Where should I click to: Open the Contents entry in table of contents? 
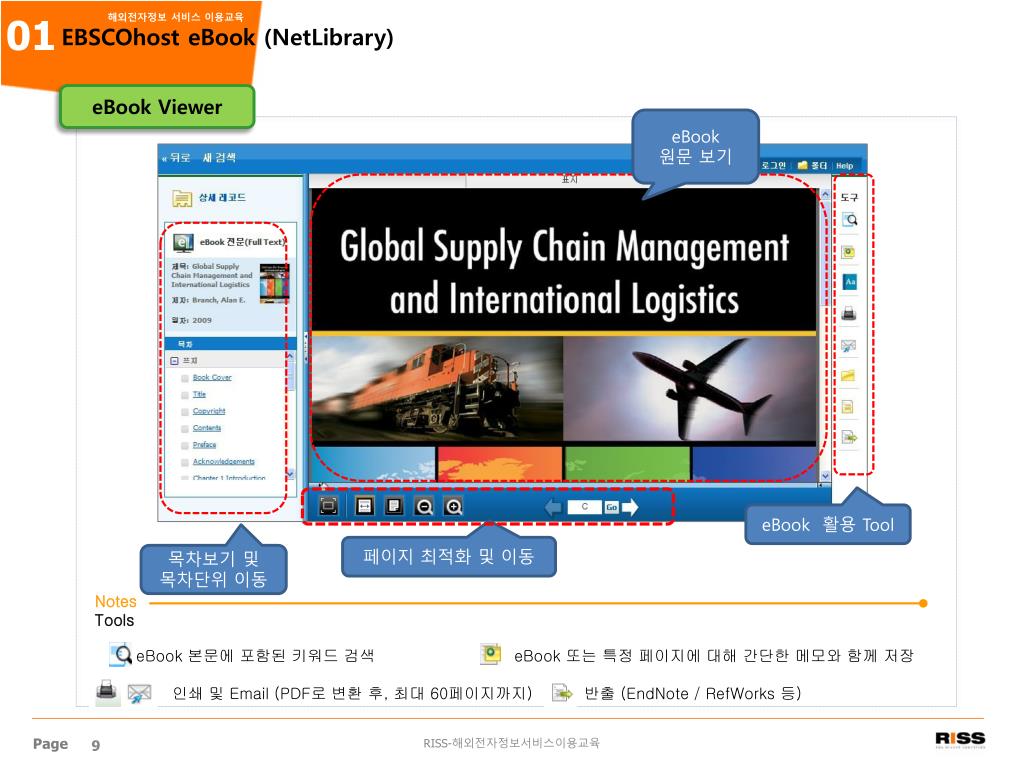click(x=207, y=428)
